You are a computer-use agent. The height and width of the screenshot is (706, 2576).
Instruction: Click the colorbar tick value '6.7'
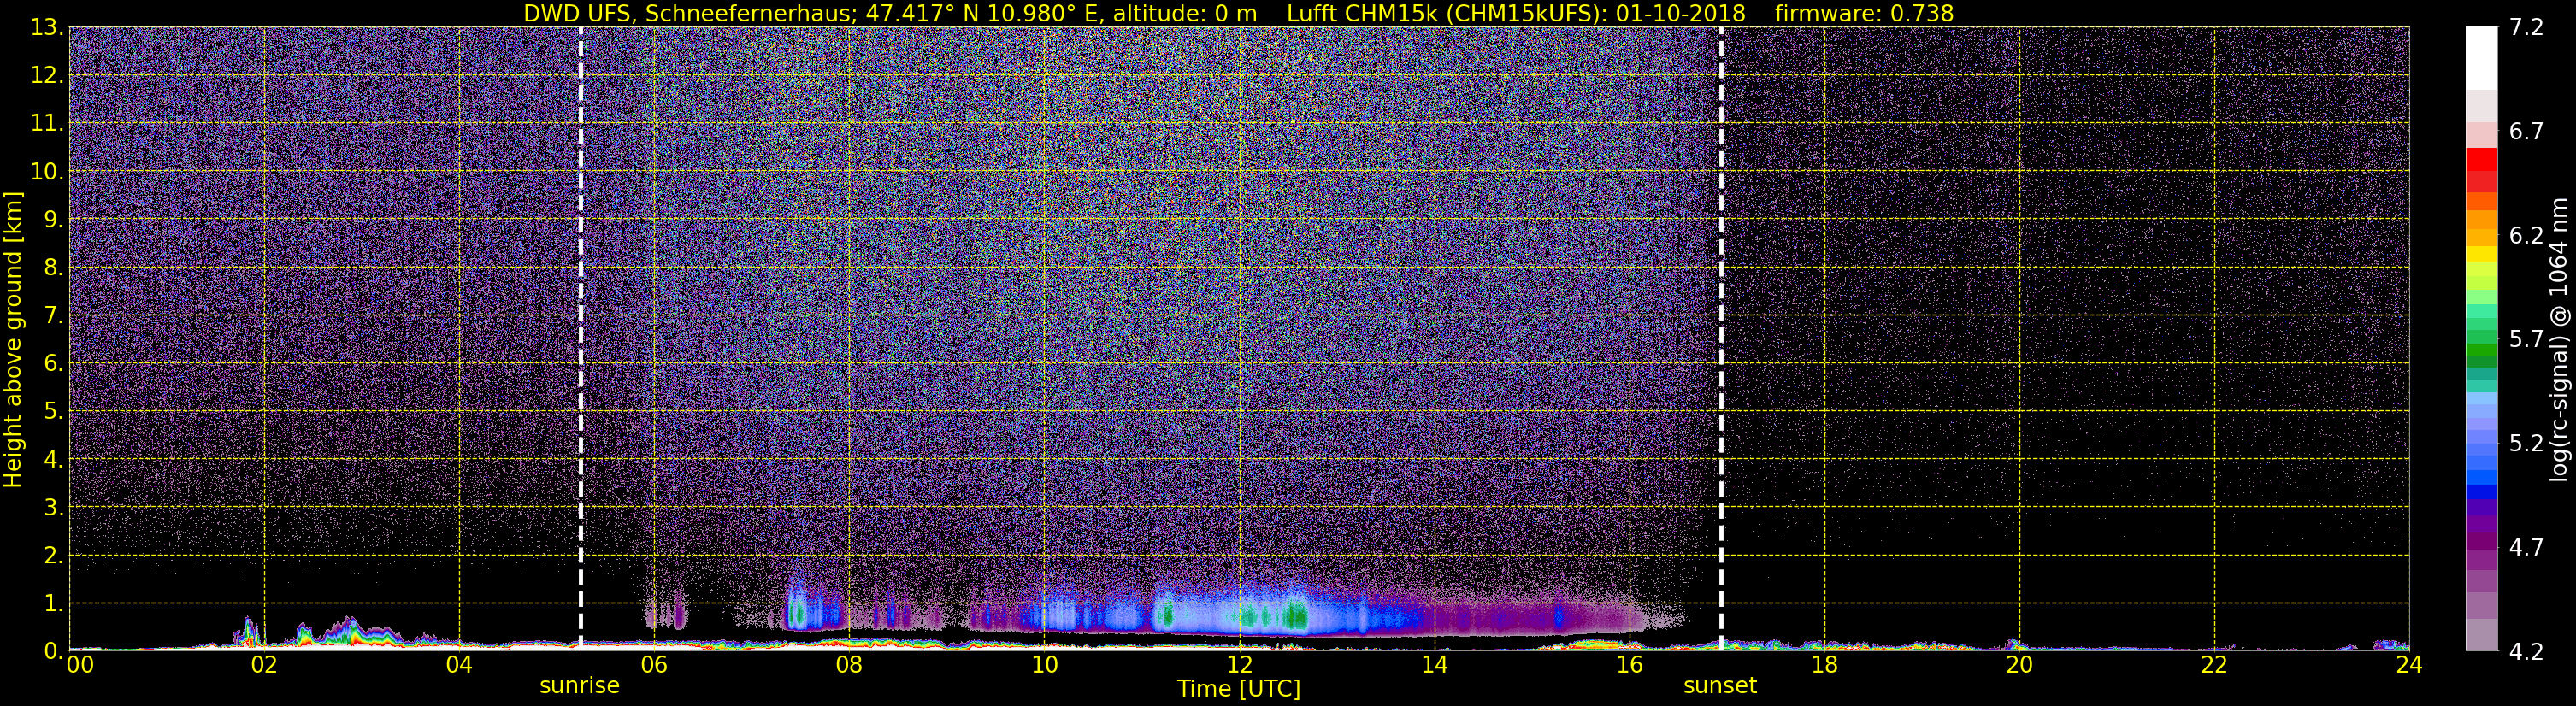2526,131
